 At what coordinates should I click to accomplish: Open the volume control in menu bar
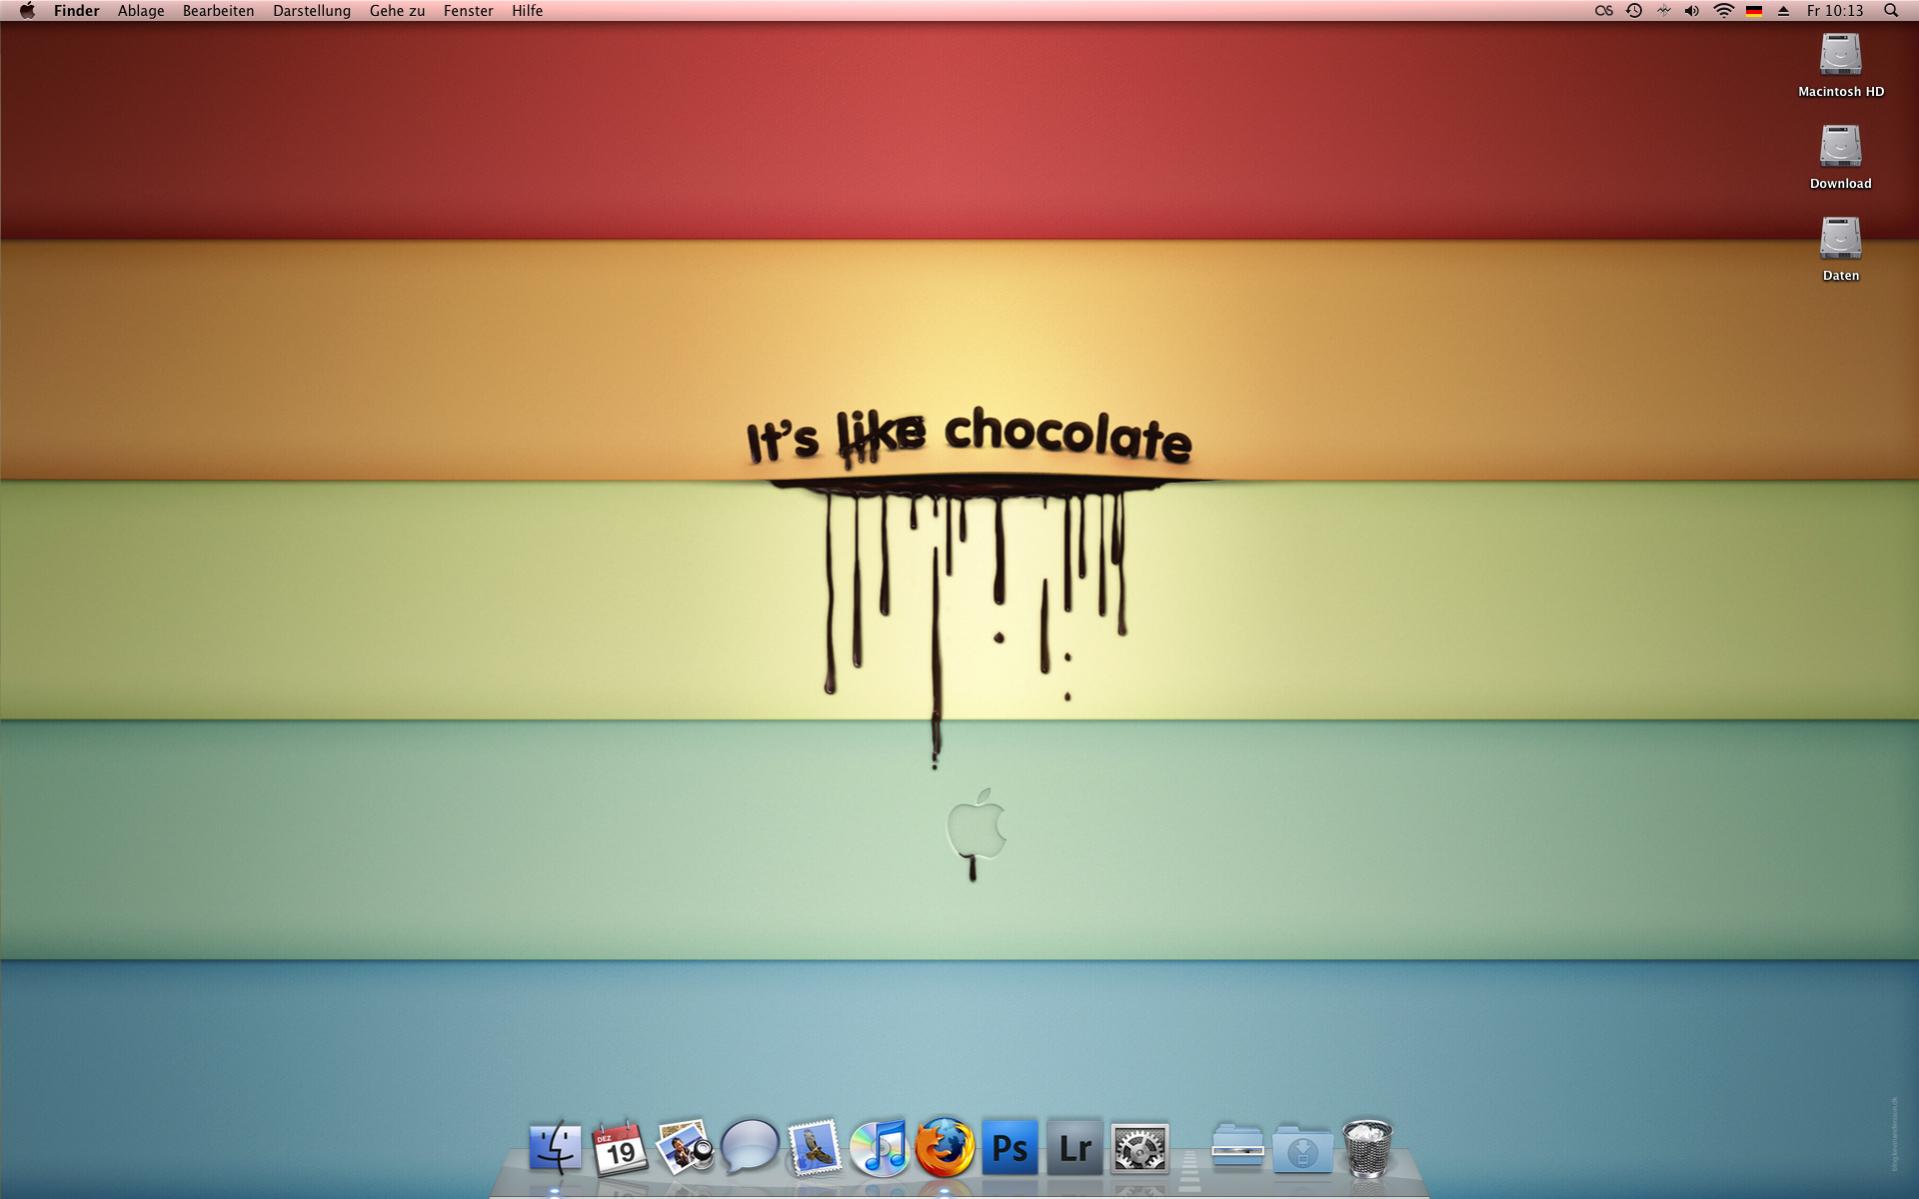1692,11
